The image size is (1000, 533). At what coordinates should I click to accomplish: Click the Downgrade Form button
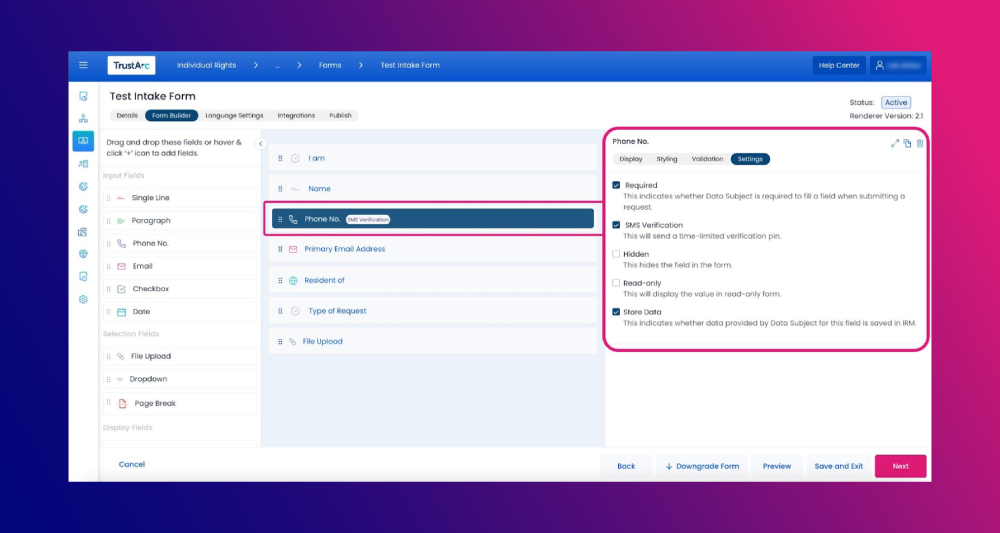click(x=702, y=466)
